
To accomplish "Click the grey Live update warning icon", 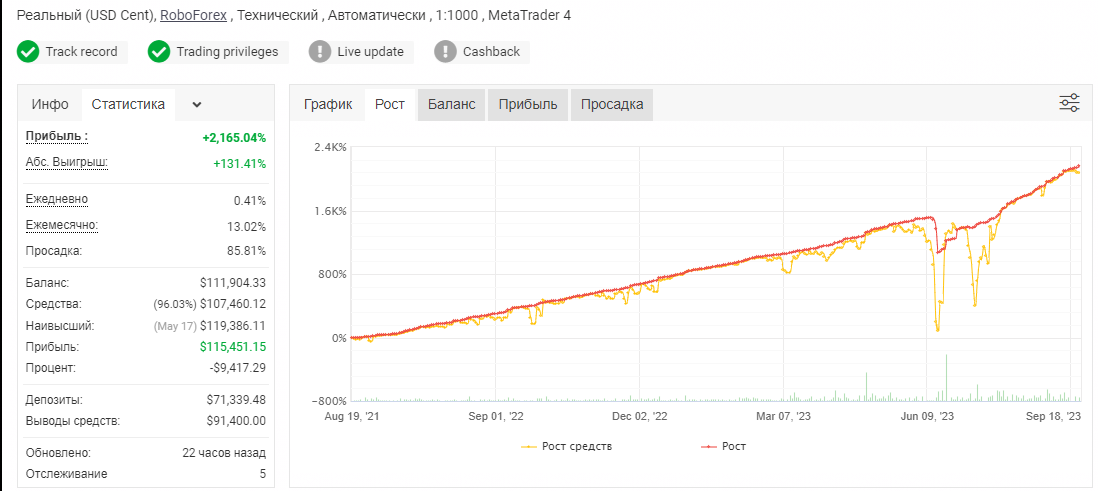I will coord(319,52).
